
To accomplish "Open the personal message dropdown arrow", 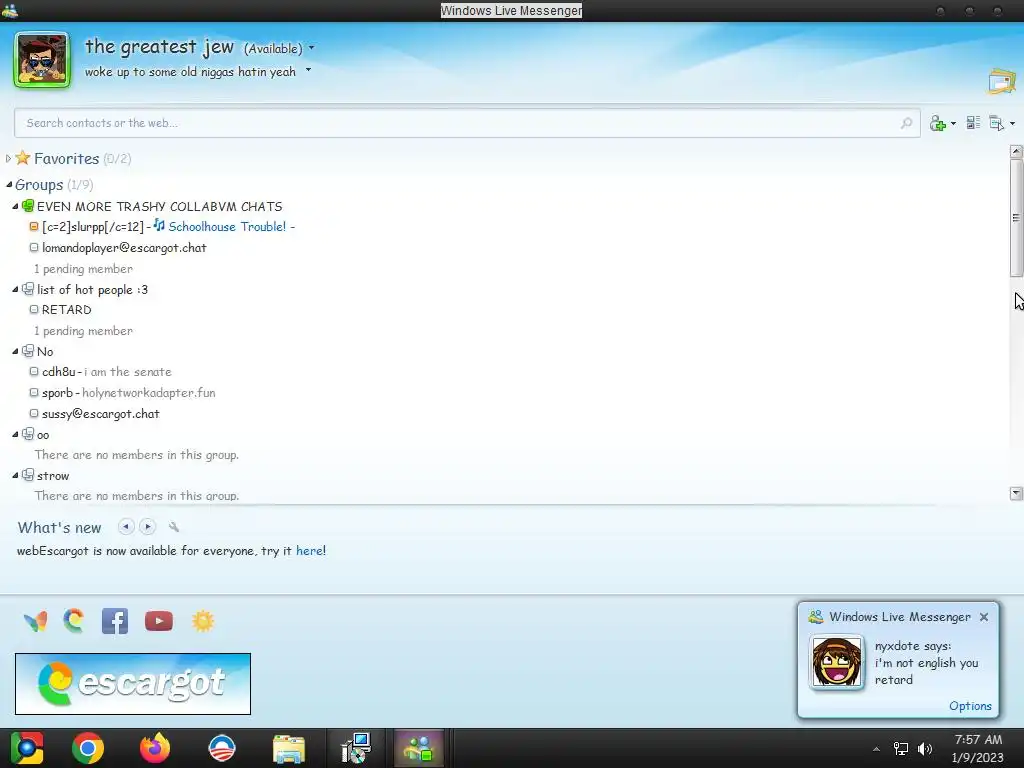I will (308, 71).
